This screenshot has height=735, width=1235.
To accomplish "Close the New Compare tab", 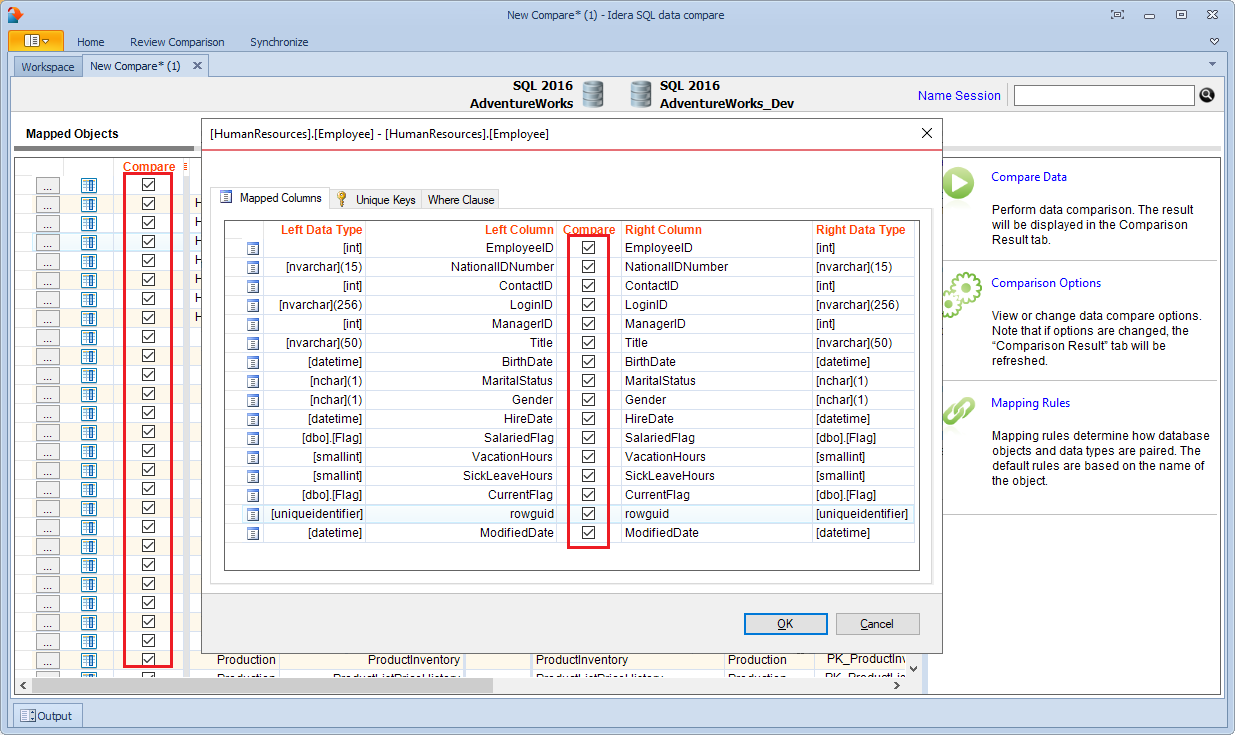I will pos(197,66).
